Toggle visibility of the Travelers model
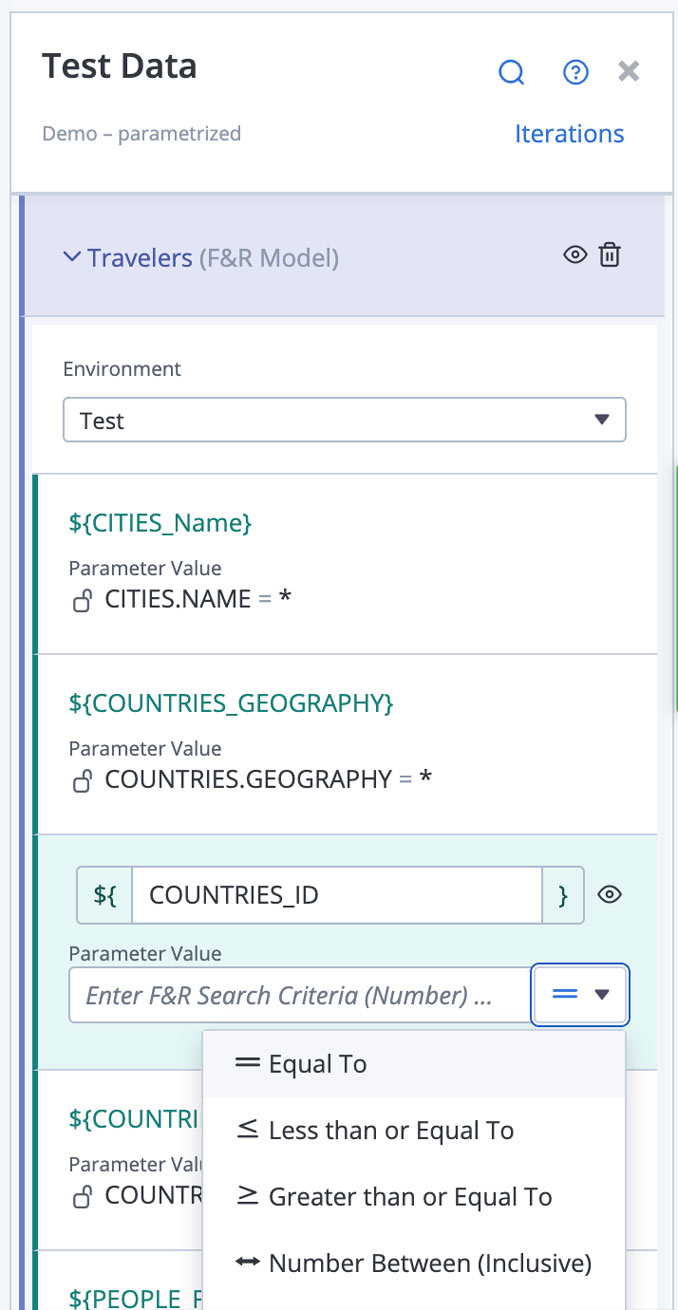The width and height of the screenshot is (678, 1310). point(574,255)
